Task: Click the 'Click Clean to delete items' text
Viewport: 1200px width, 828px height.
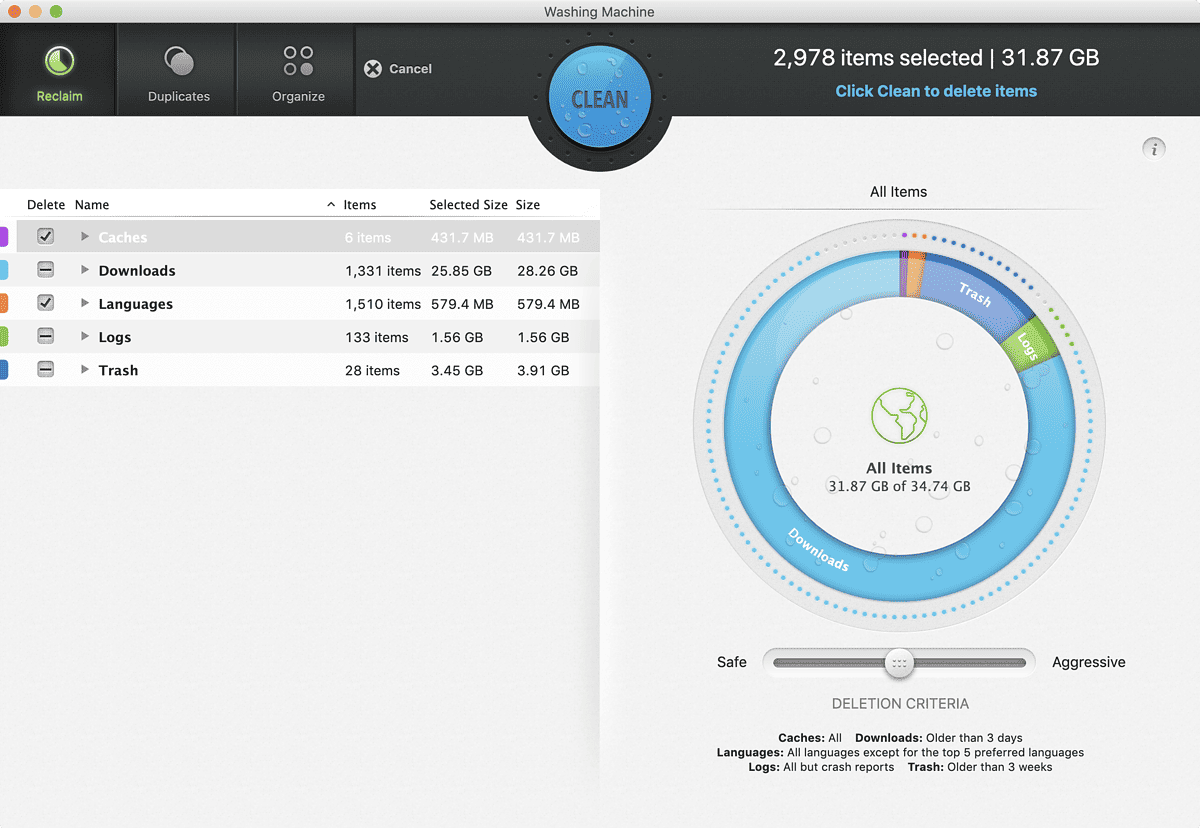Action: [936, 91]
